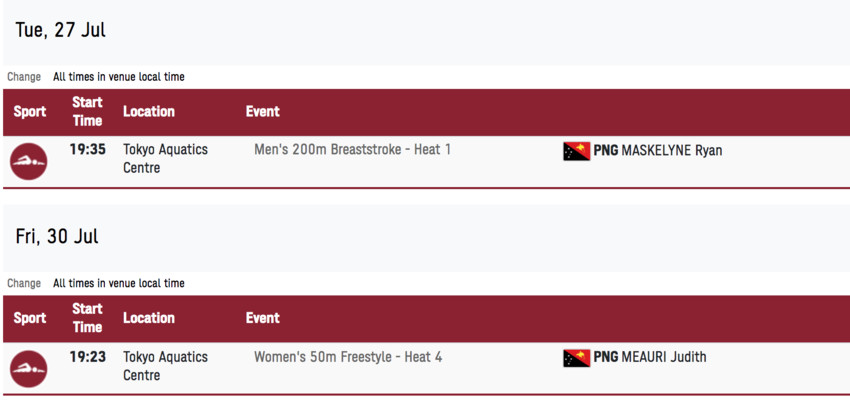Select athlete MASKELYNE Ryan
850x414 pixels.
point(672,151)
